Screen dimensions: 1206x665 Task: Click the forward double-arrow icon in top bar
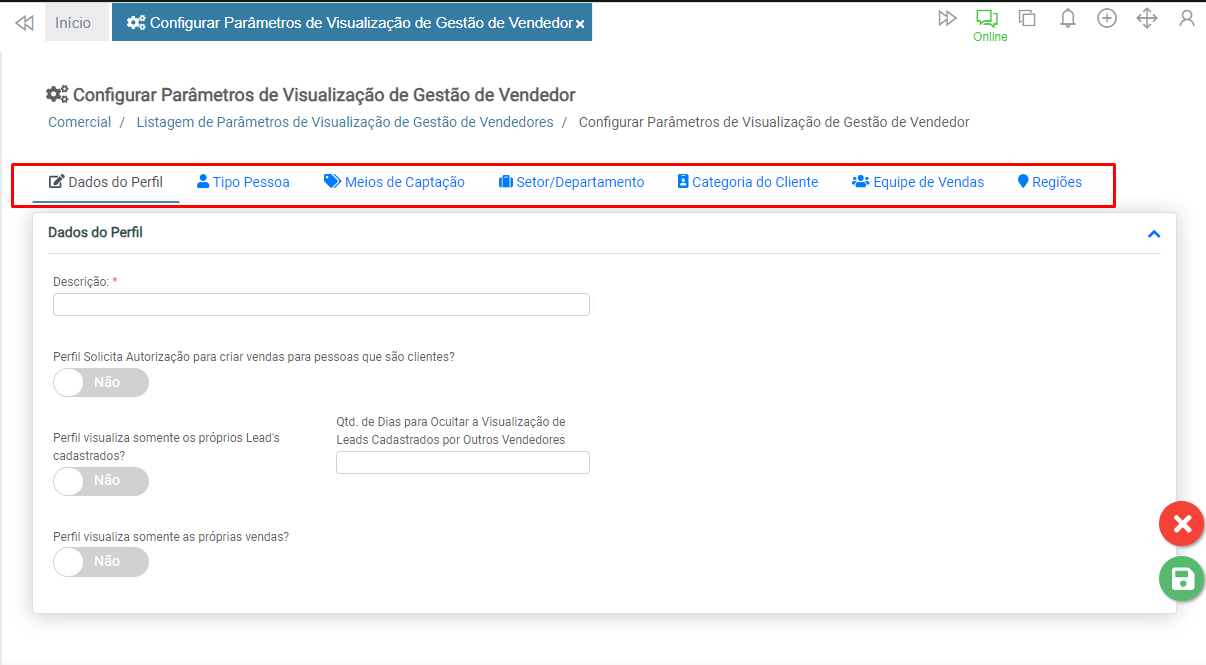click(947, 18)
